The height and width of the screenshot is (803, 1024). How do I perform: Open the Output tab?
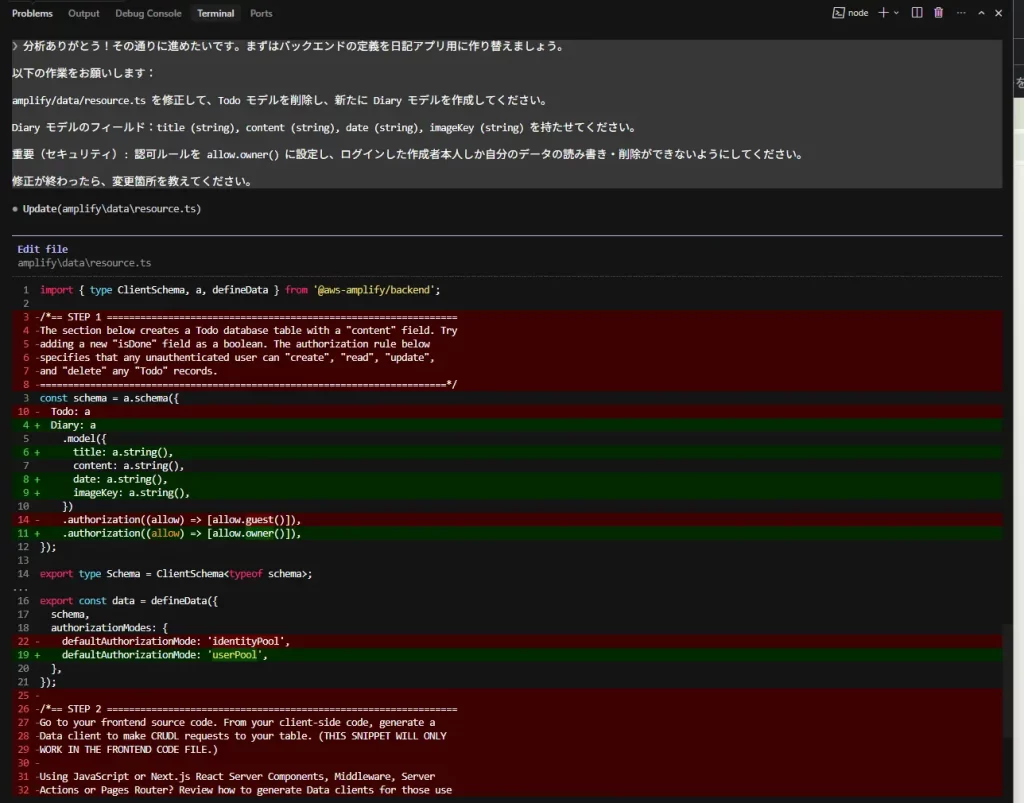pos(84,14)
